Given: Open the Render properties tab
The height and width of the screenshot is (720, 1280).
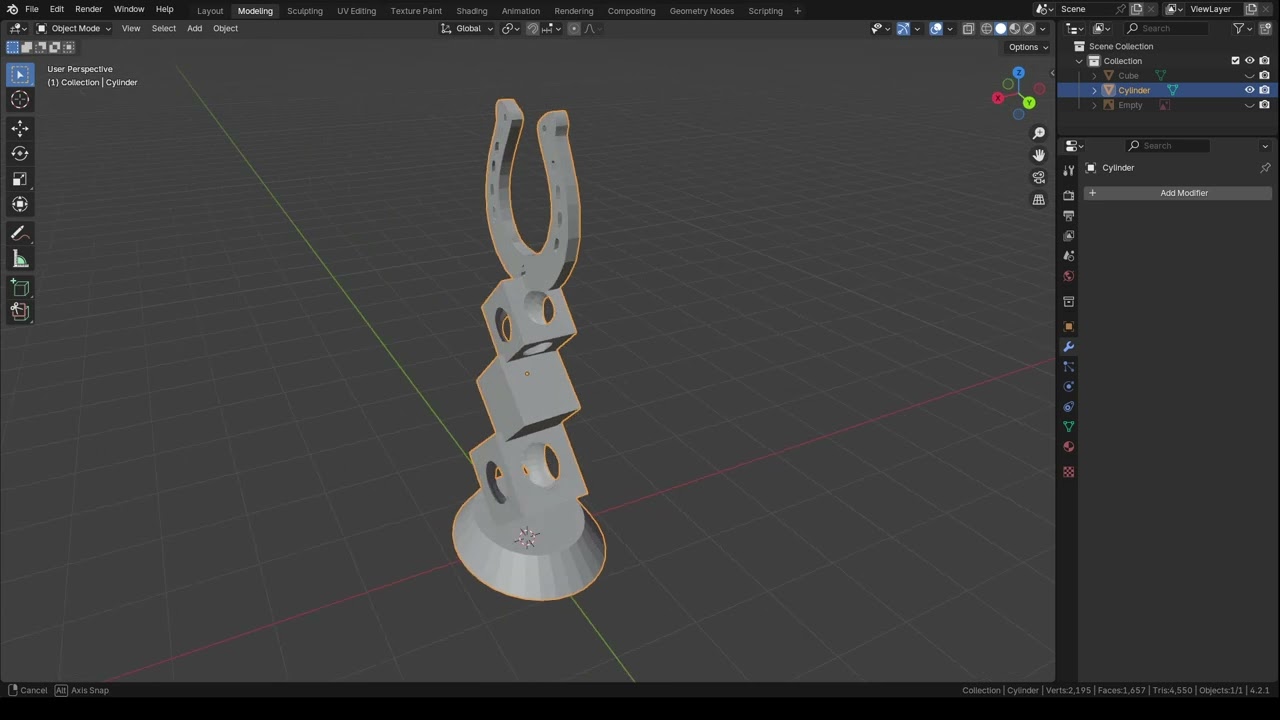Looking at the screenshot, I should tap(1068, 196).
